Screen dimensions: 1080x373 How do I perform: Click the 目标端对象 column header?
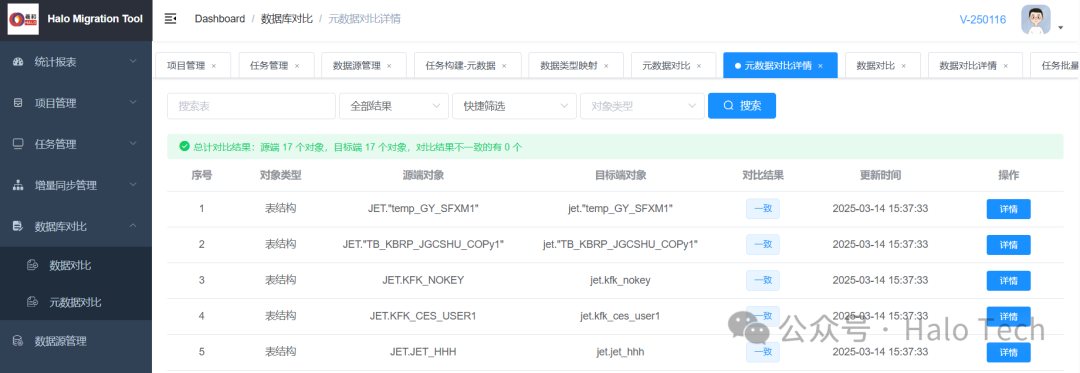coord(621,175)
